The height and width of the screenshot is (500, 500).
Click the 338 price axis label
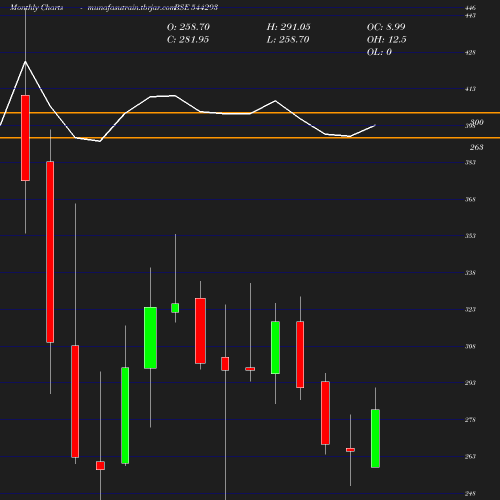coord(470,273)
